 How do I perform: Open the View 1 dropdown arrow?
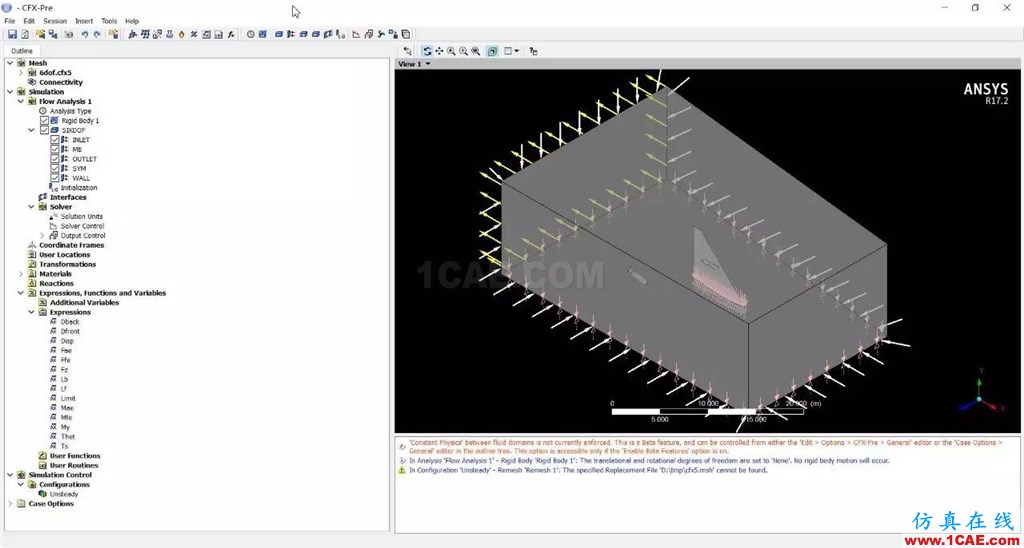tap(428, 64)
